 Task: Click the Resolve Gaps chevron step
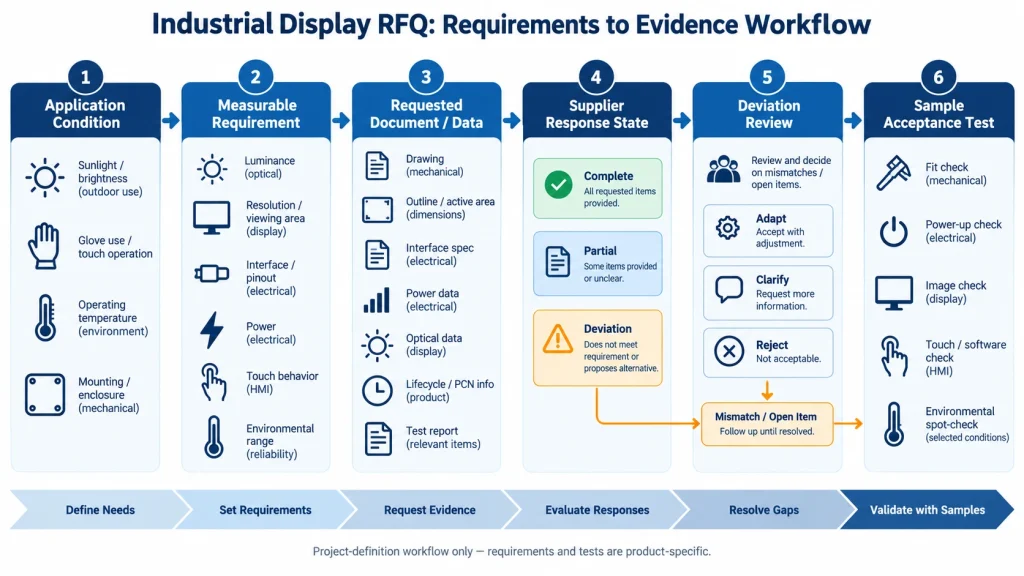(x=763, y=509)
